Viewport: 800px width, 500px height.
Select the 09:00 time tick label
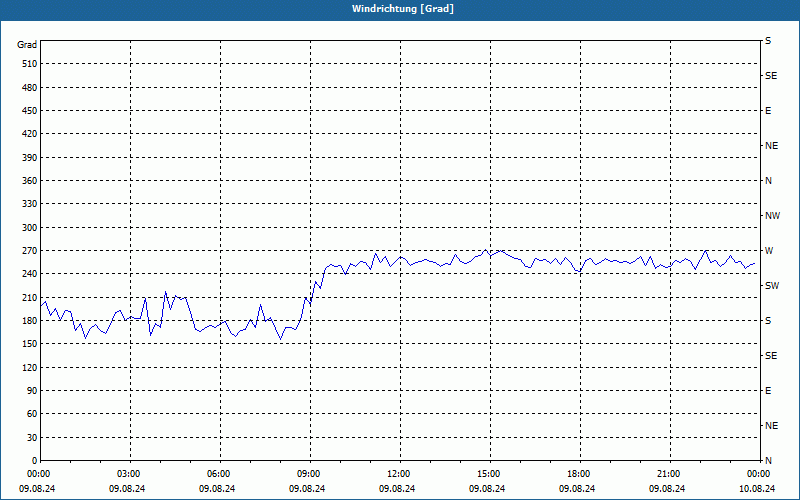310,474
